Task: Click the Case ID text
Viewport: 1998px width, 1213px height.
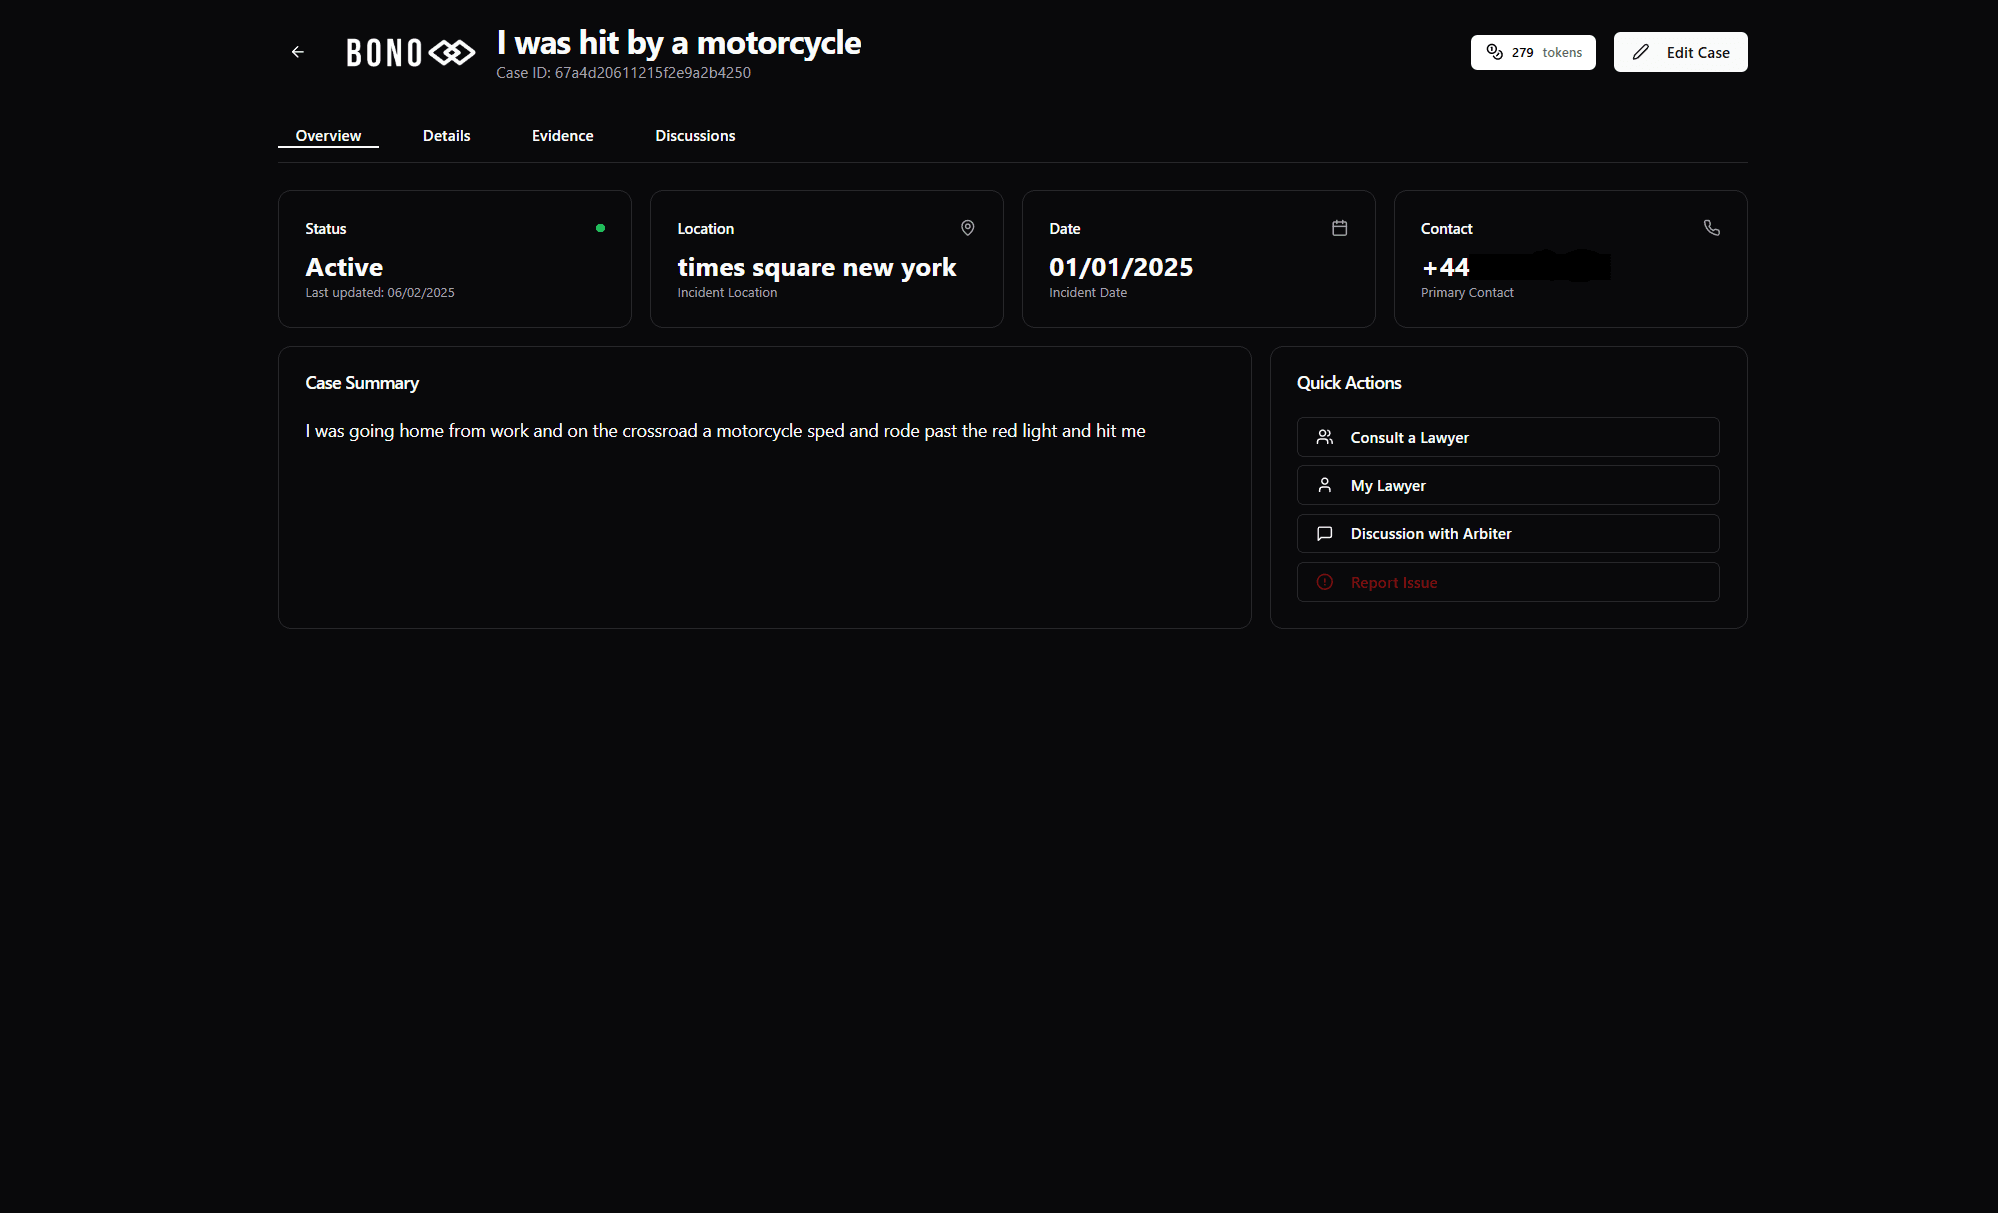Action: pyautogui.click(x=623, y=73)
